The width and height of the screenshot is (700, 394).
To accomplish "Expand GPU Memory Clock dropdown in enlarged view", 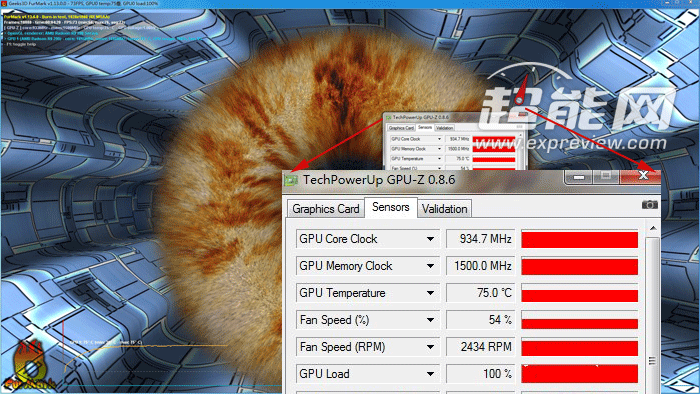I will click(430, 266).
